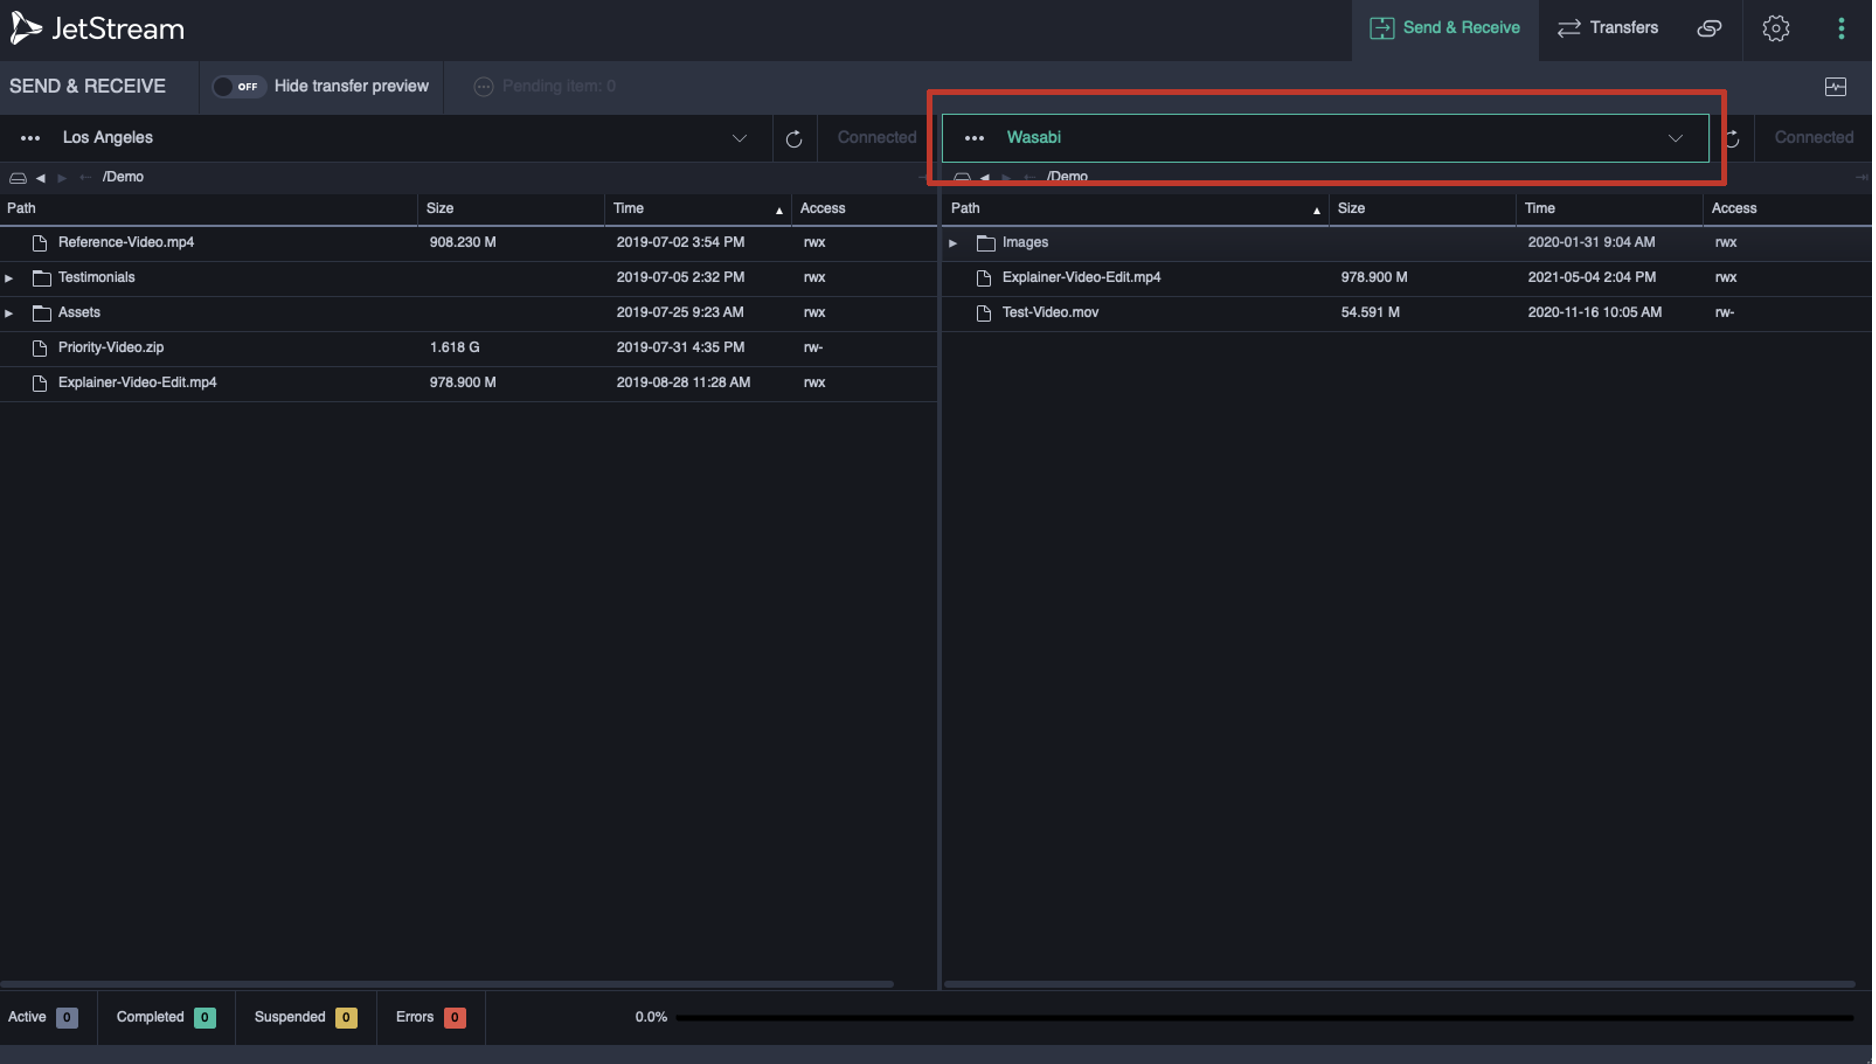Click the JetStream logo

(97, 28)
